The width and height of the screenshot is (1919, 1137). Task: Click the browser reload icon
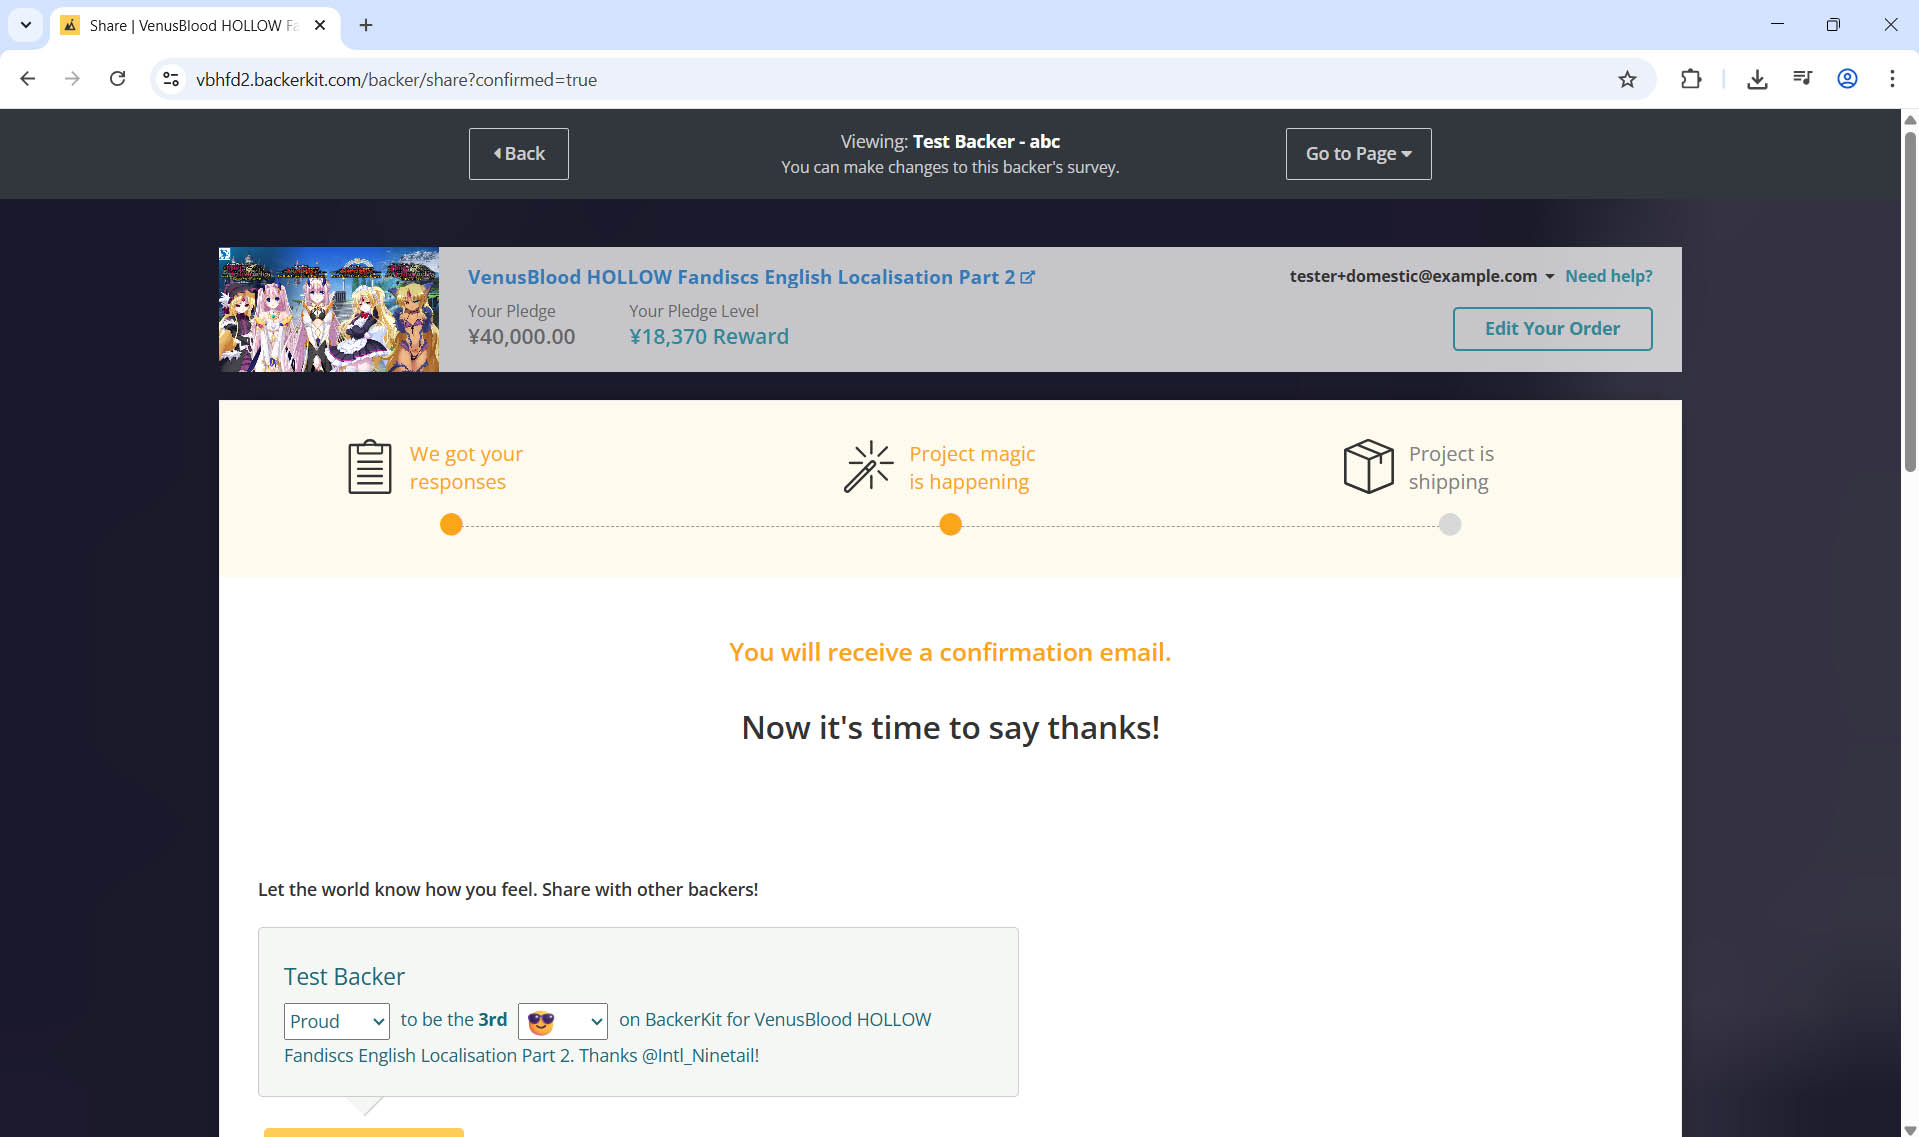pos(117,79)
